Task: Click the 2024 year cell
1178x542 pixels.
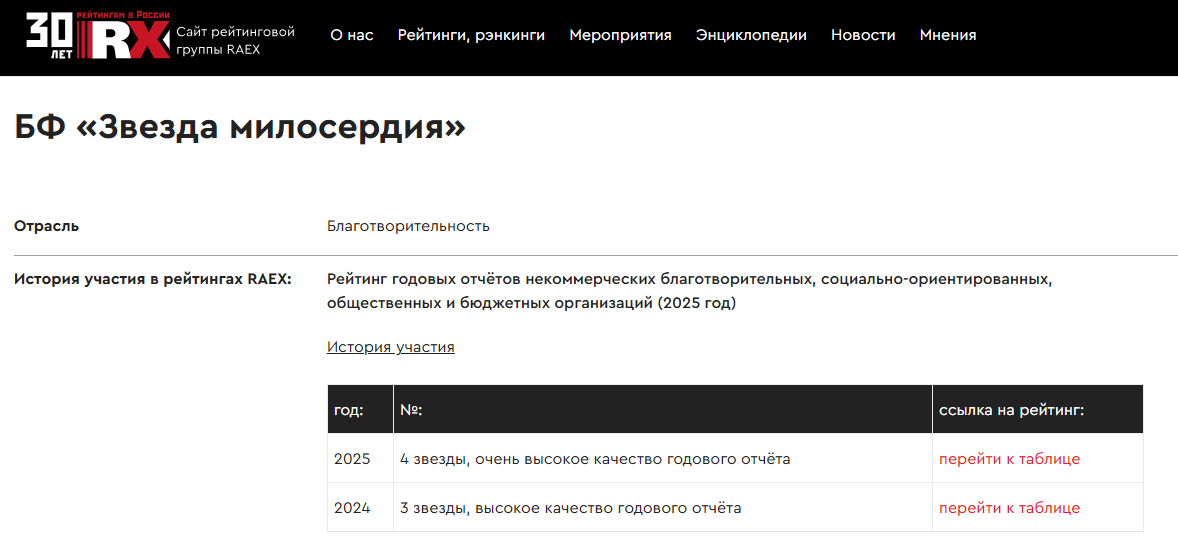Action: click(x=361, y=507)
